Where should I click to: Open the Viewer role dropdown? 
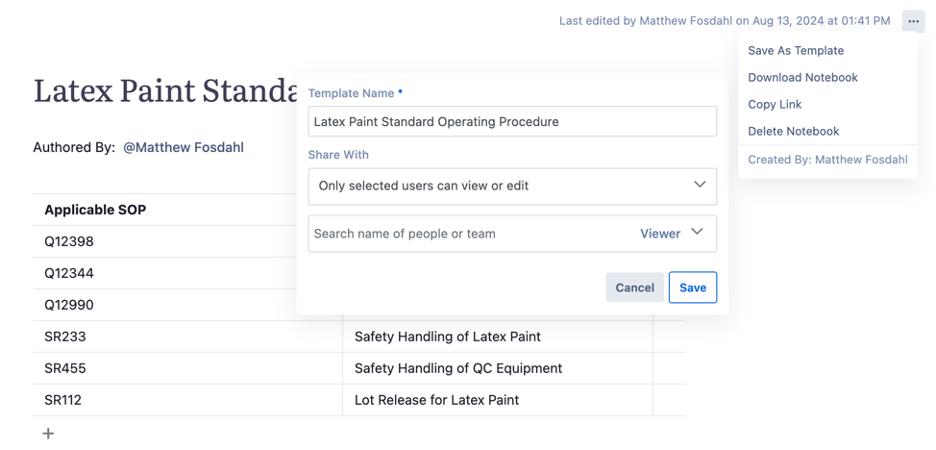click(x=672, y=233)
